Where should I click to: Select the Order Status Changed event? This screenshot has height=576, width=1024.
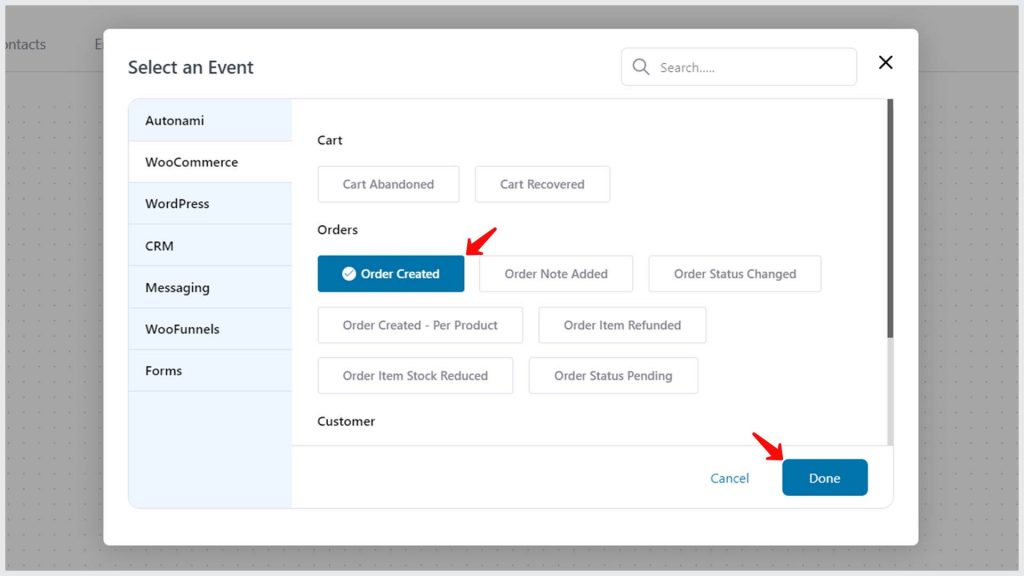pos(735,273)
